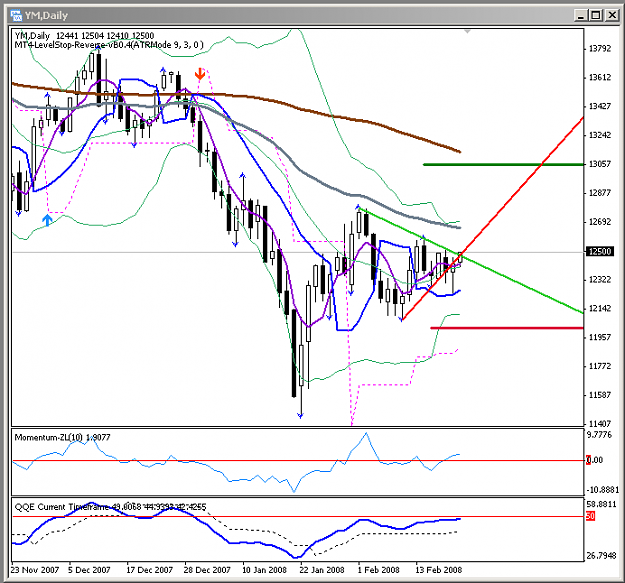Minimize the YM,Daily chart window
This screenshot has width=625, height=583.
tap(581, 16)
